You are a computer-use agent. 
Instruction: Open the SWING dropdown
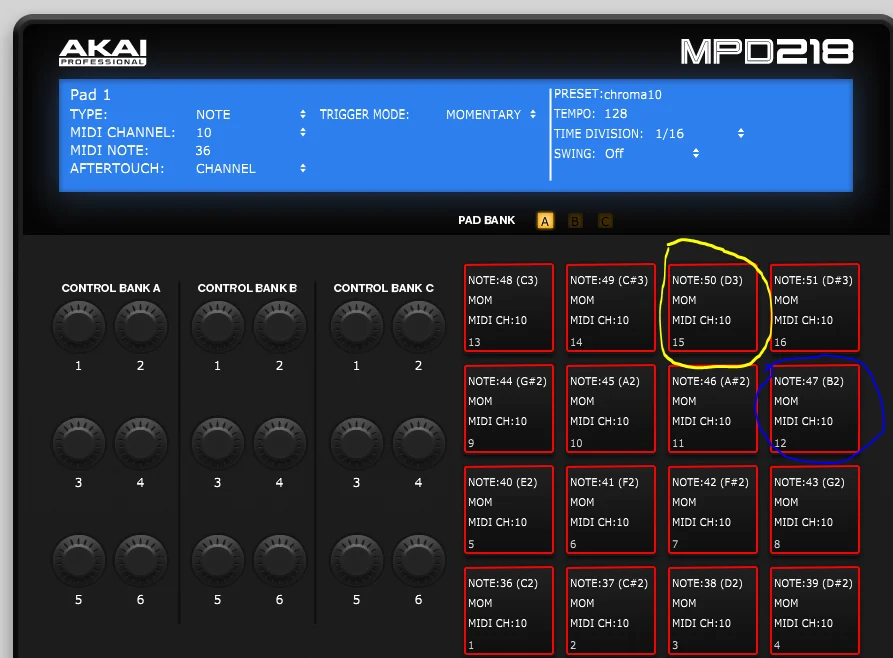coord(652,154)
